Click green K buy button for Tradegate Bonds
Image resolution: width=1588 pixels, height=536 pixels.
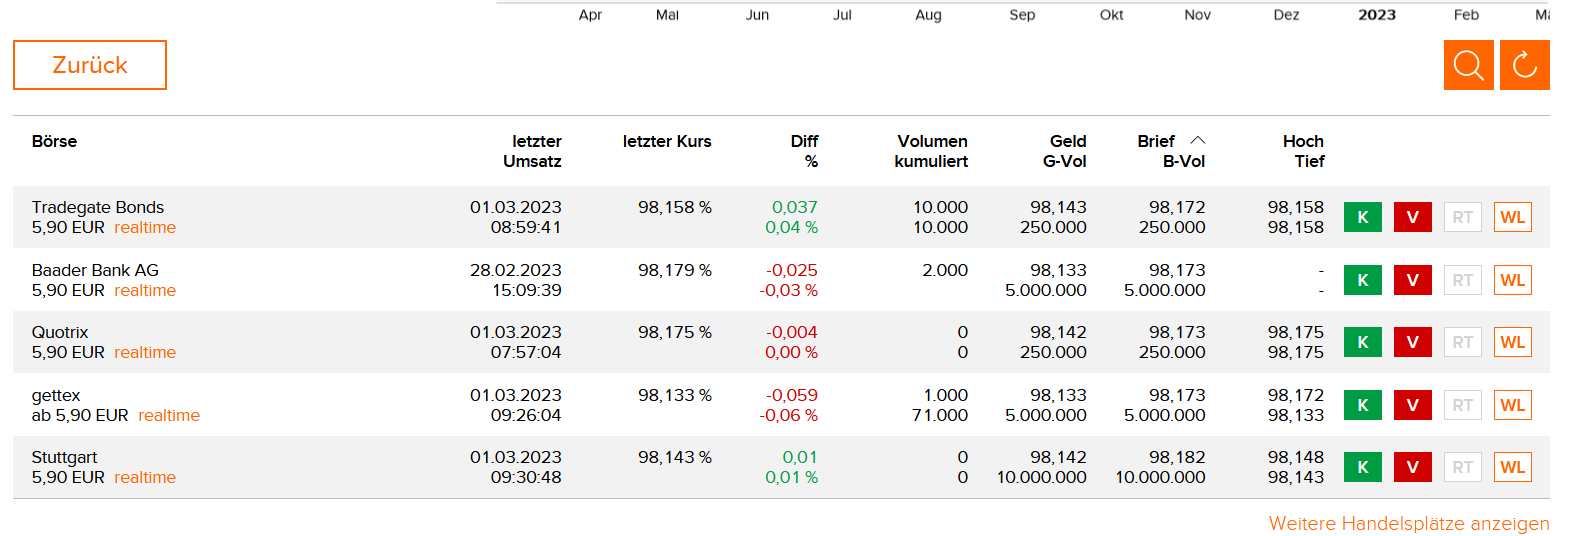point(1362,217)
